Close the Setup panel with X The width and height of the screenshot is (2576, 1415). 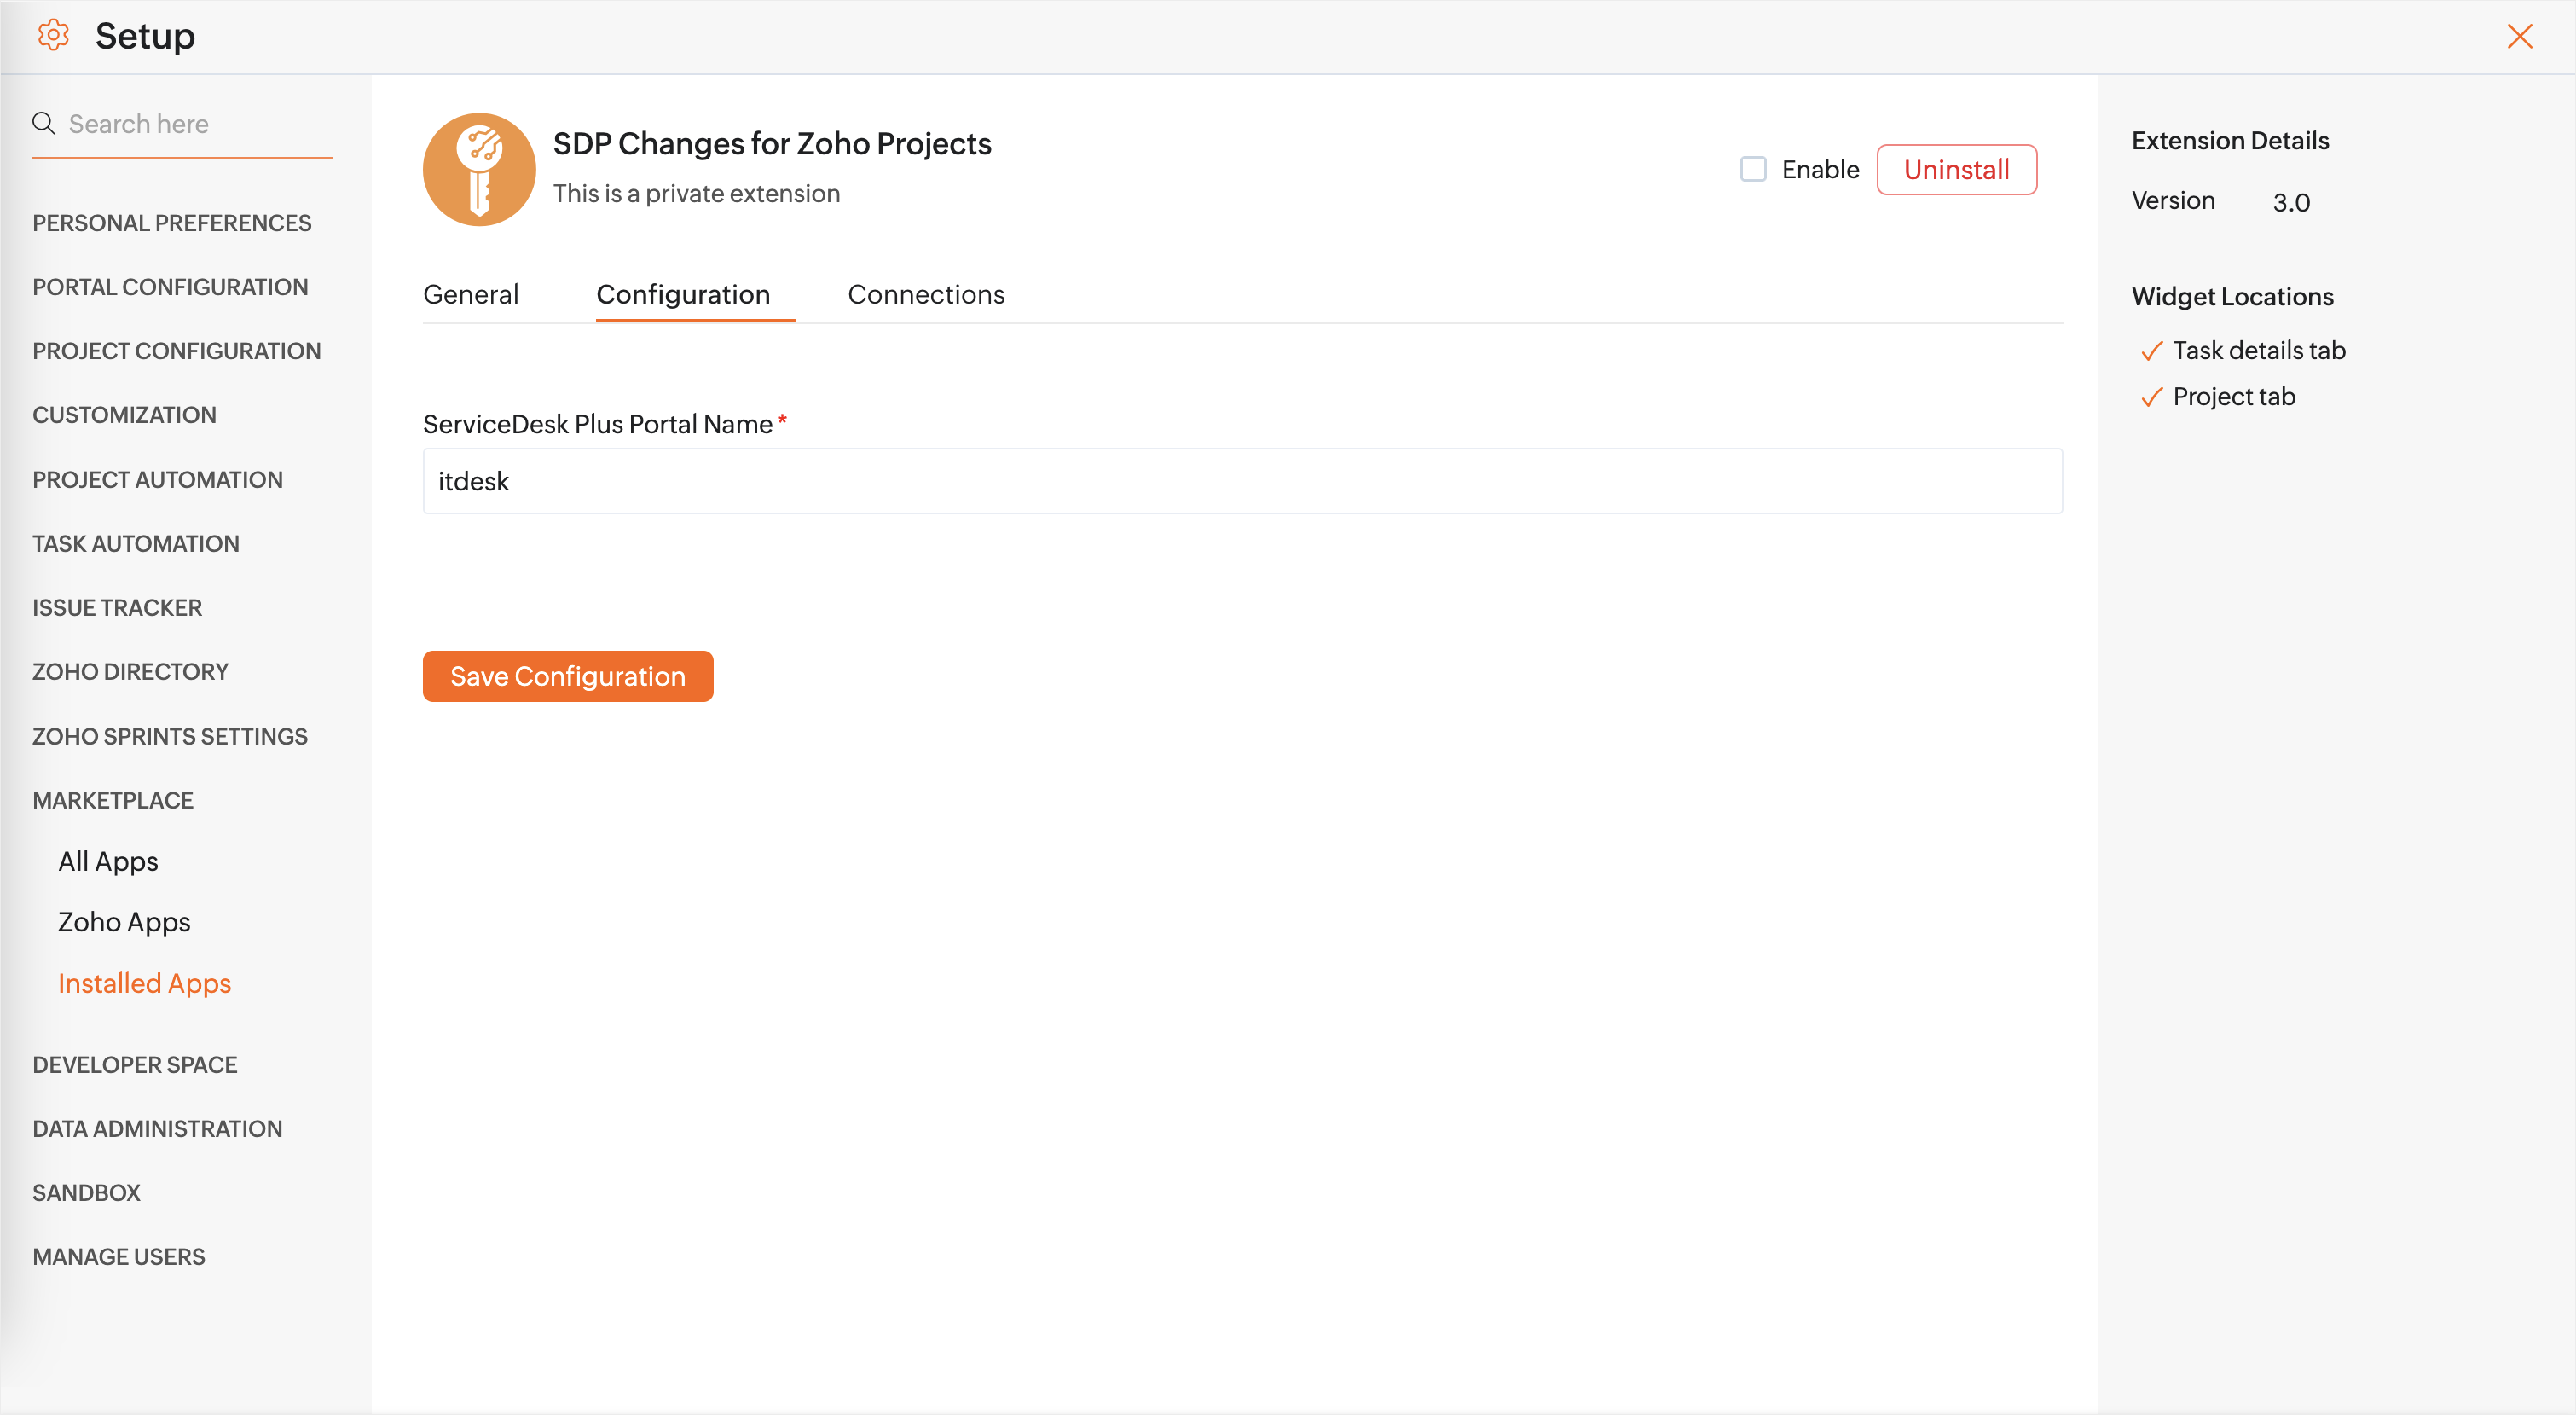pos(2519,37)
